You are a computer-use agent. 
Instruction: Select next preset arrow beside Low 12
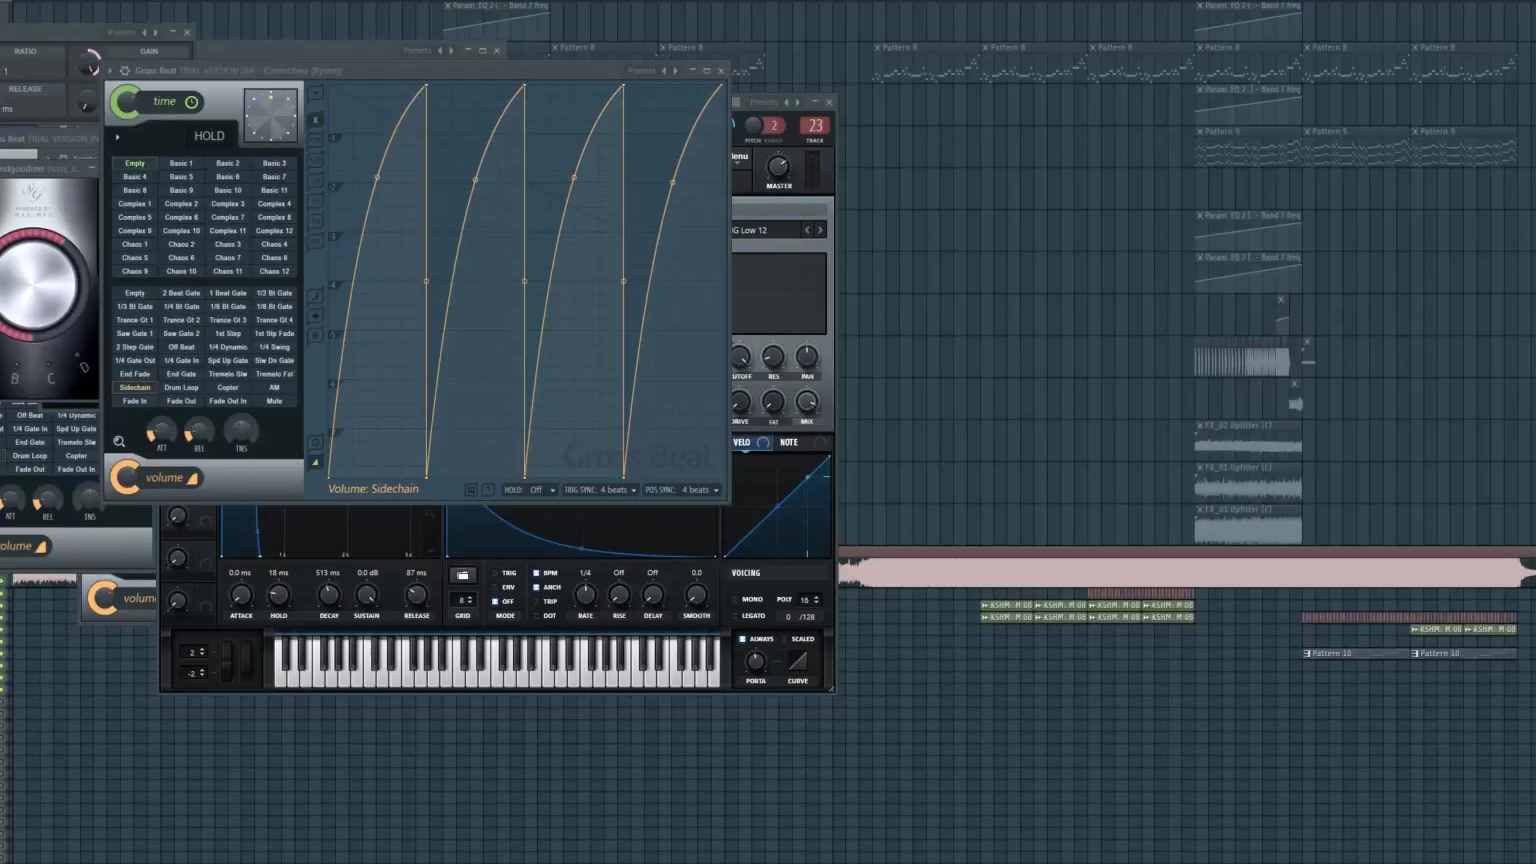[x=820, y=230]
